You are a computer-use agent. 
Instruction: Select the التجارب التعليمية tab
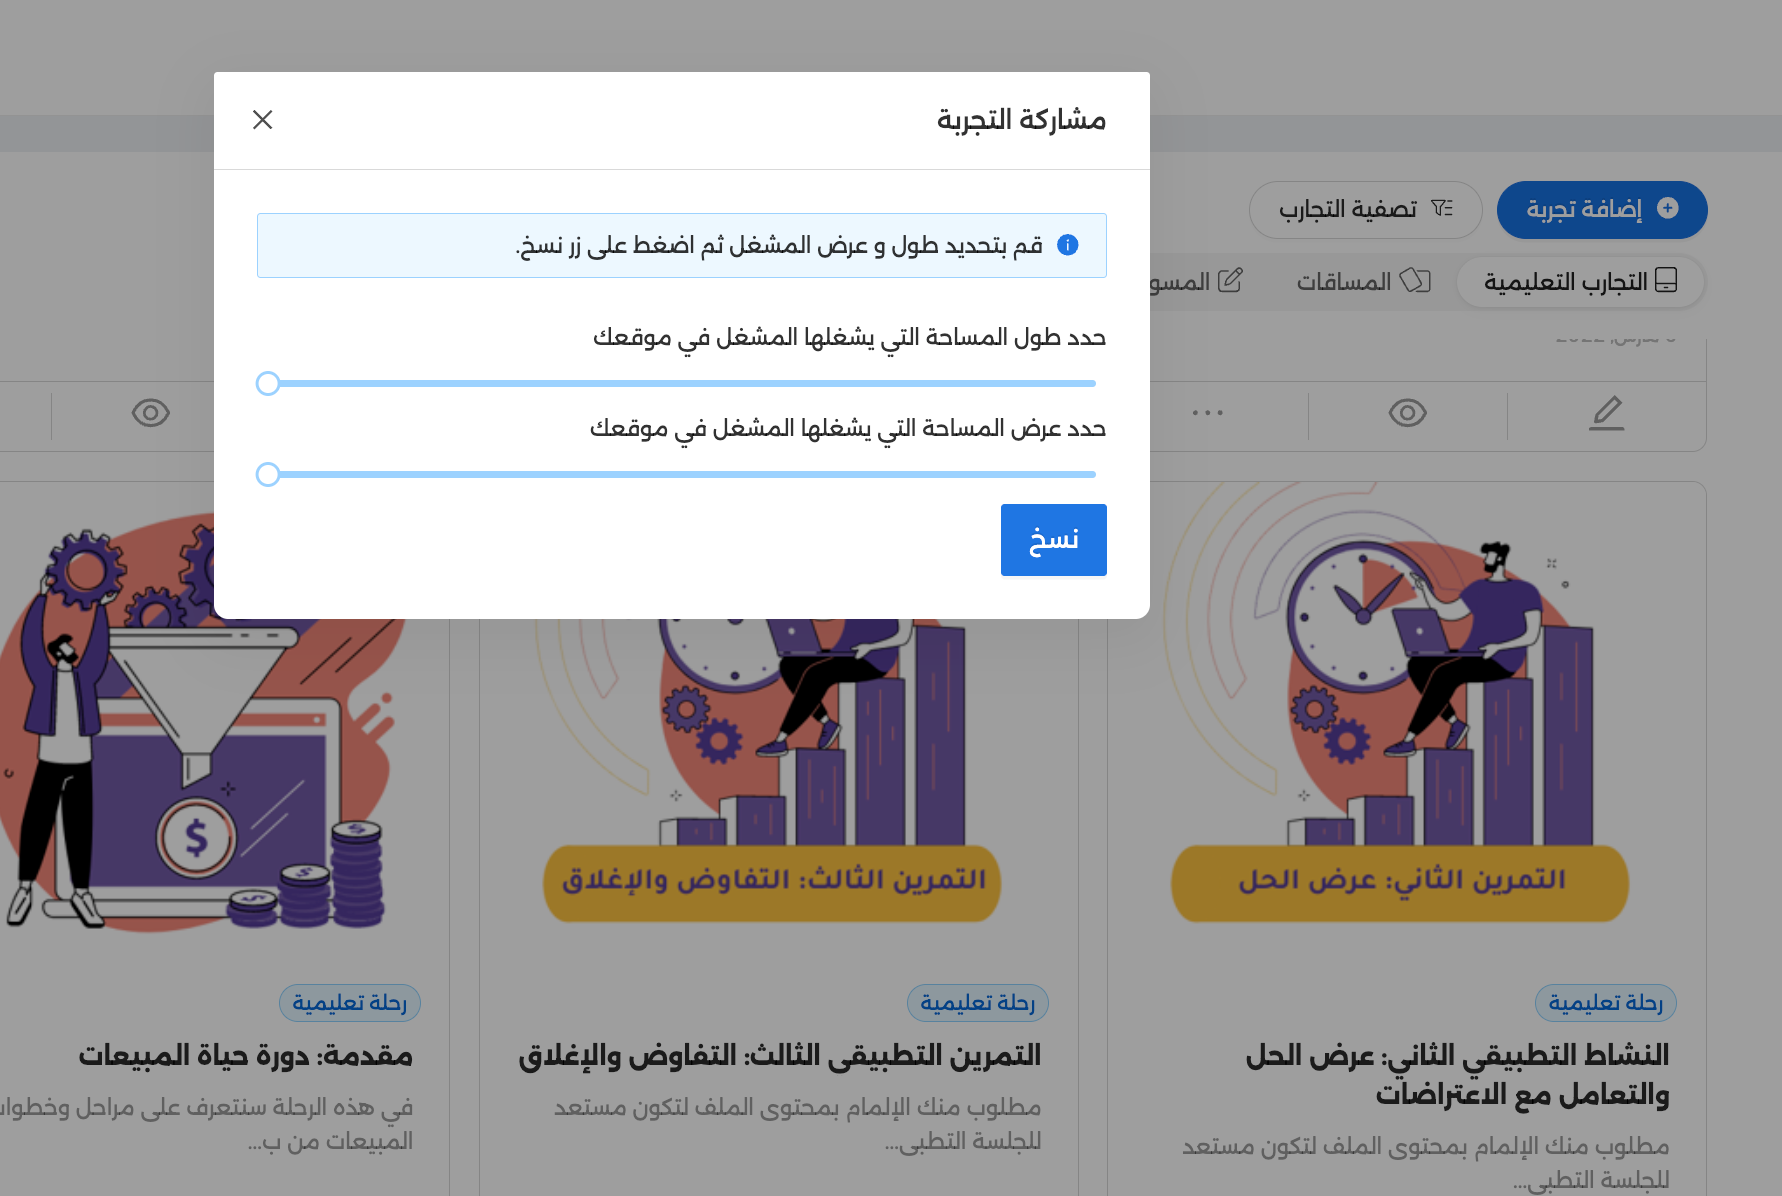(1580, 281)
